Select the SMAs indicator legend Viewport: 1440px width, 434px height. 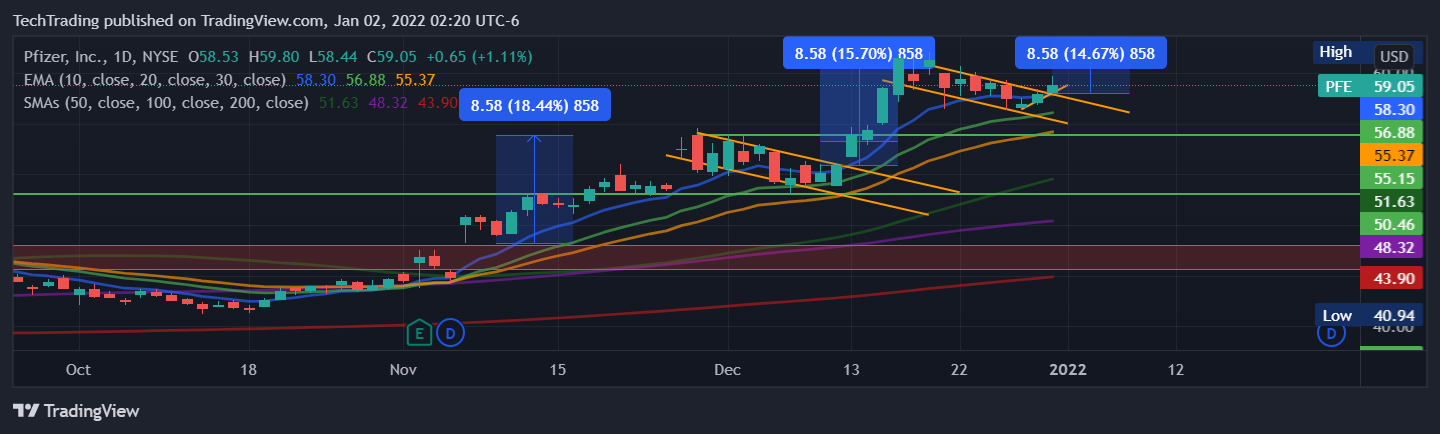point(165,102)
